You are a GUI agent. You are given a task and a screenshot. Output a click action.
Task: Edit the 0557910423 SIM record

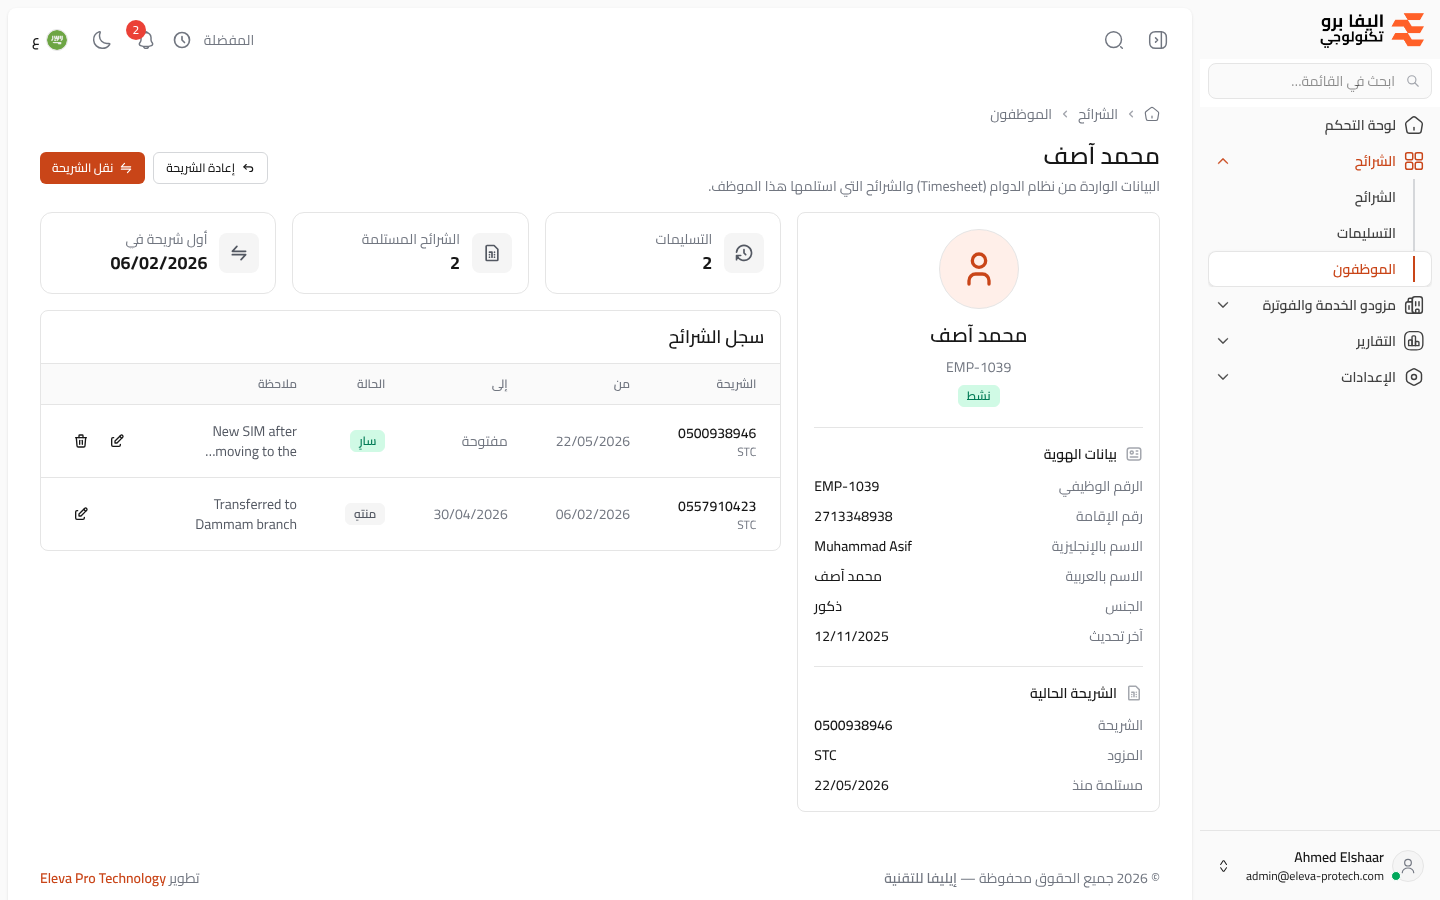(x=81, y=514)
